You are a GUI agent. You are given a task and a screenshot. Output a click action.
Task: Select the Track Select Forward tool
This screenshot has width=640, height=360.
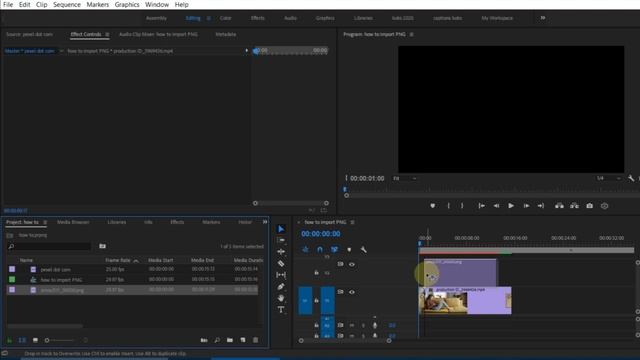tap(281, 240)
